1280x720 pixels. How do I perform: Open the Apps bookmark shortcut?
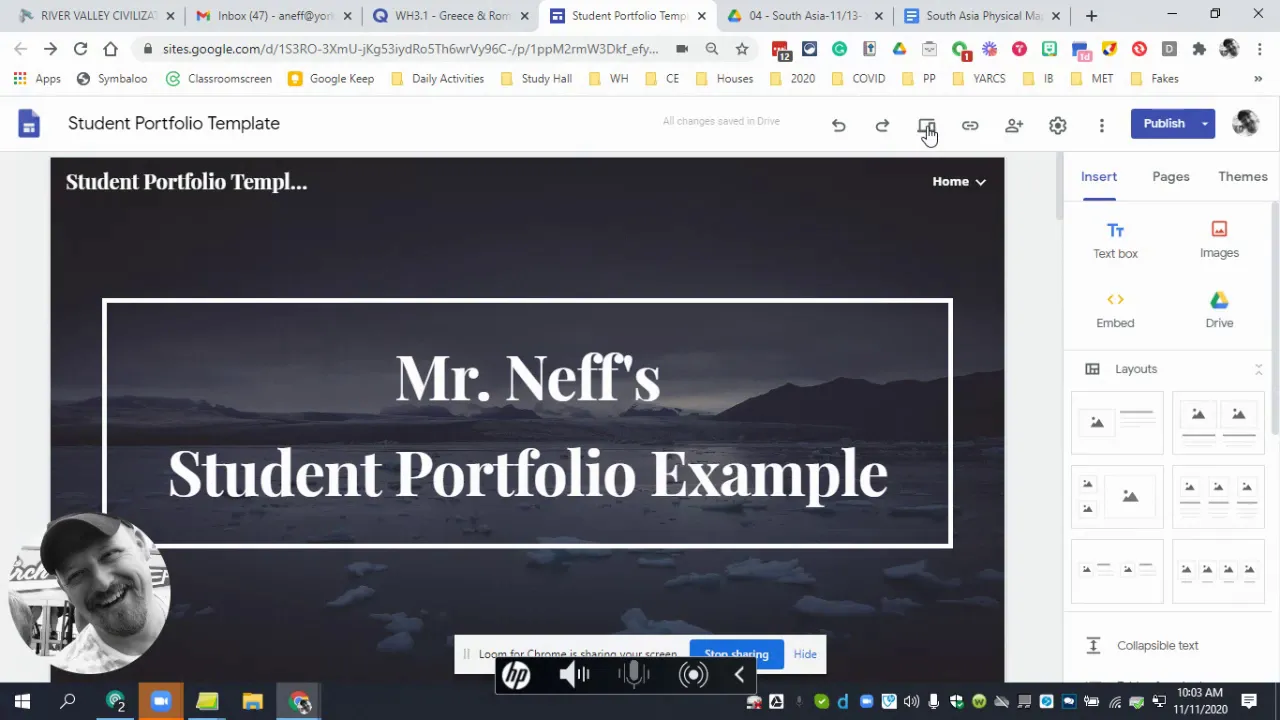pos(37,78)
